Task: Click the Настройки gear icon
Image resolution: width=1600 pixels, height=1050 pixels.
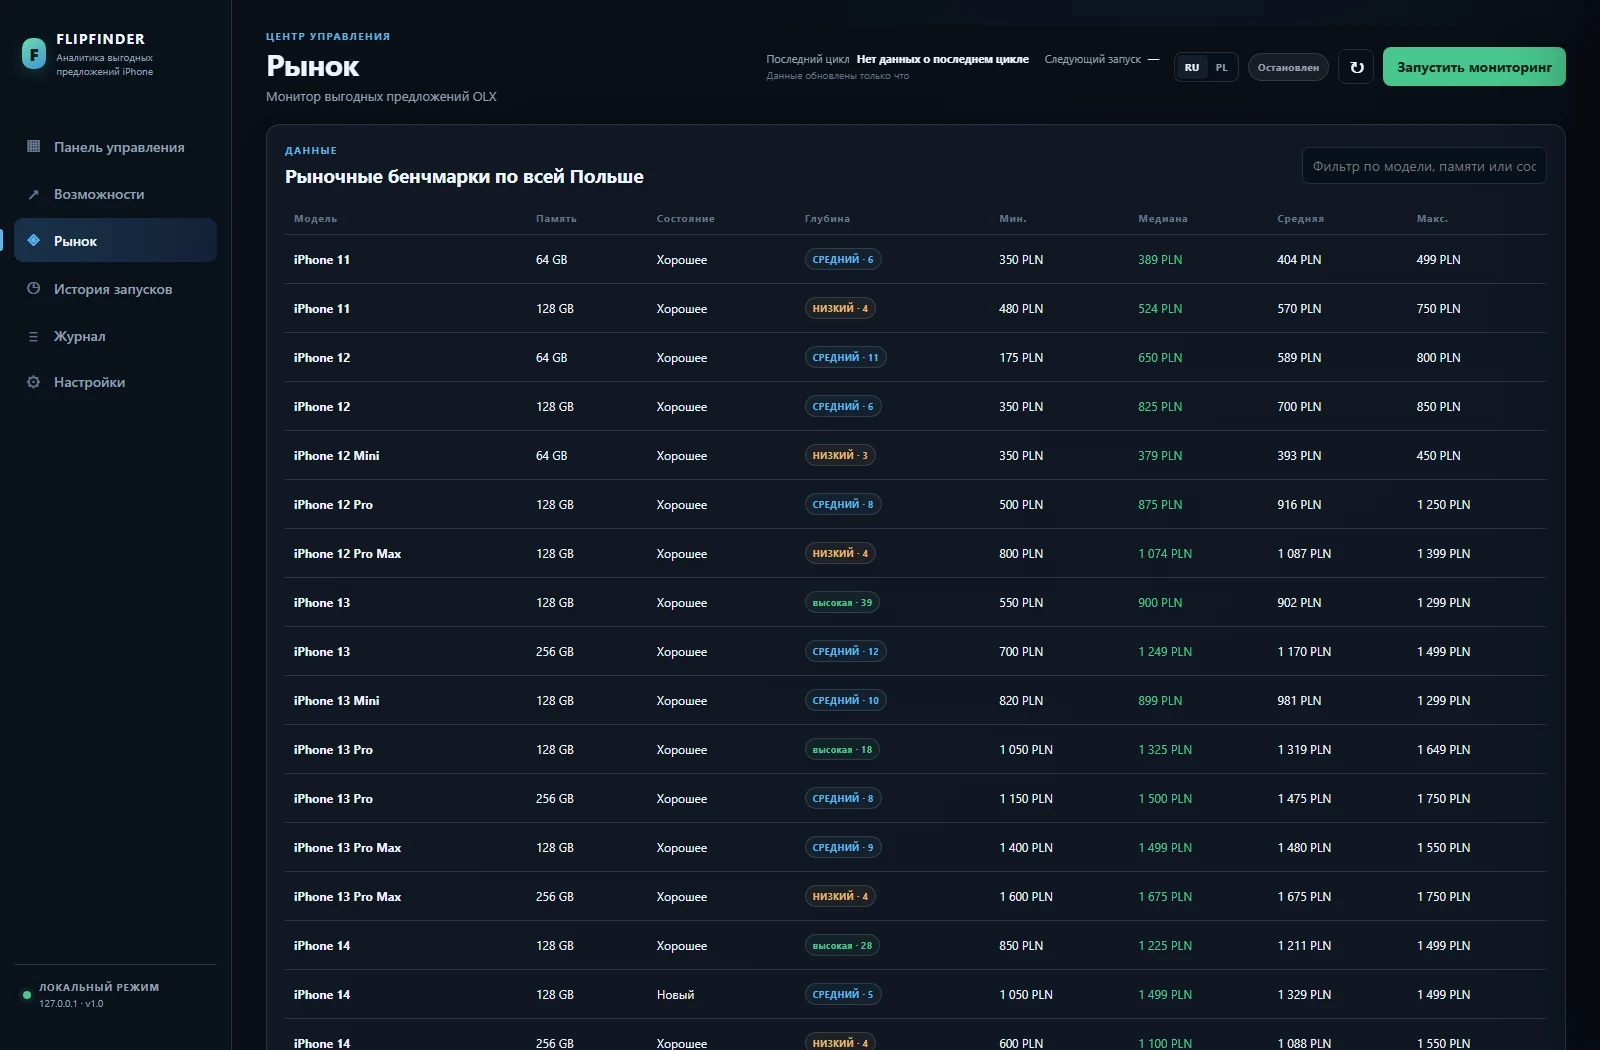Action: pyautogui.click(x=33, y=382)
